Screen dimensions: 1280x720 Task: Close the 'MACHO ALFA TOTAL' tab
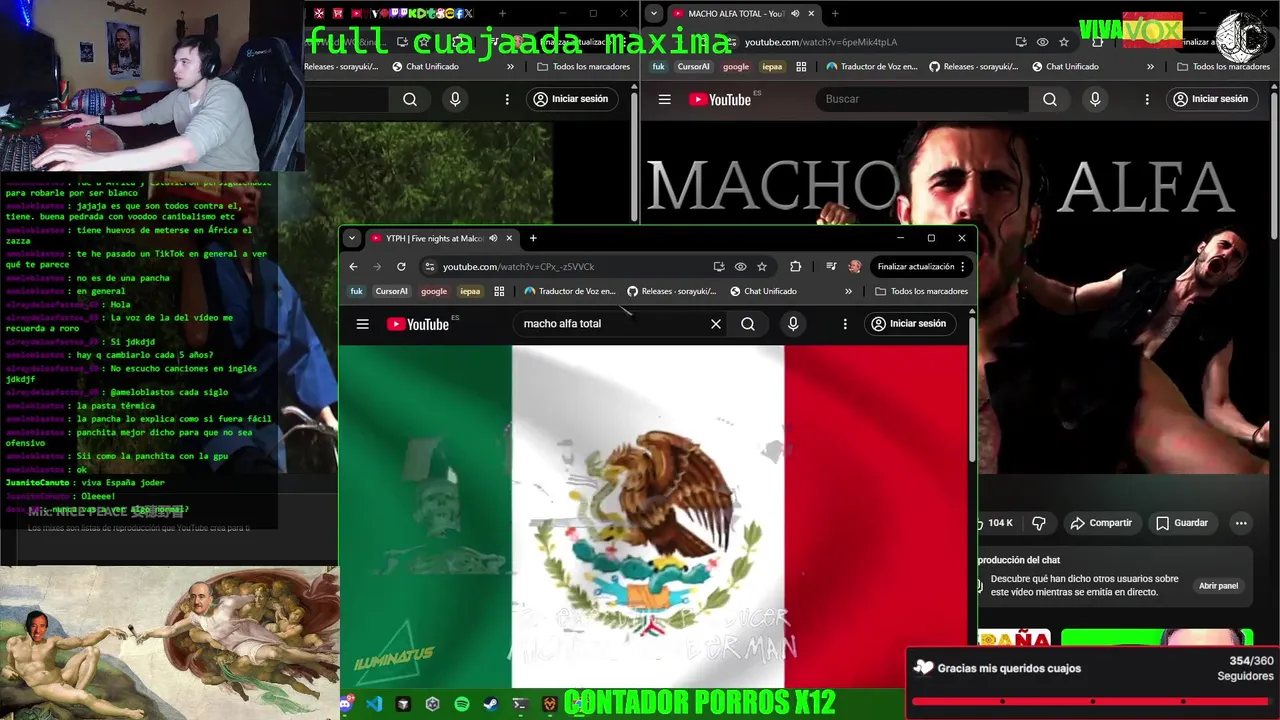[811, 14]
